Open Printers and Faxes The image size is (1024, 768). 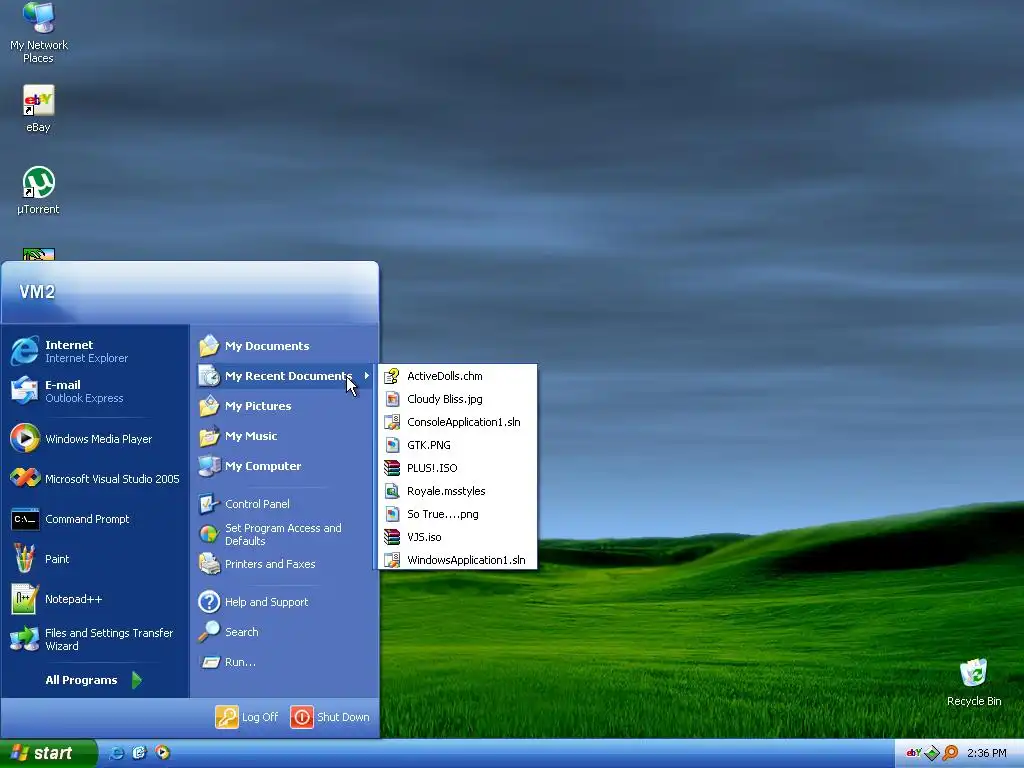point(285,564)
